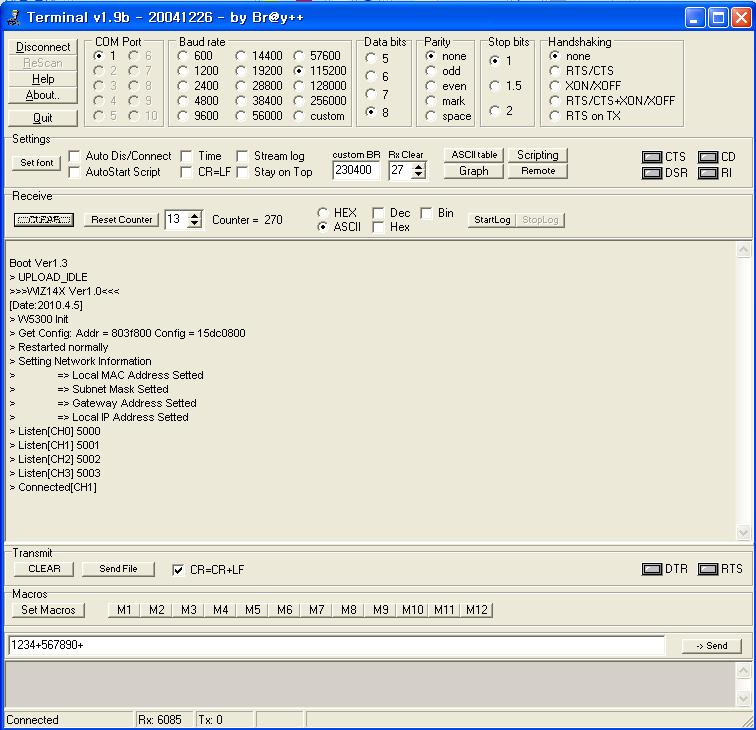Screen dimensions: 756x730
Task: Click Reset Counter button
Action: pos(122,220)
